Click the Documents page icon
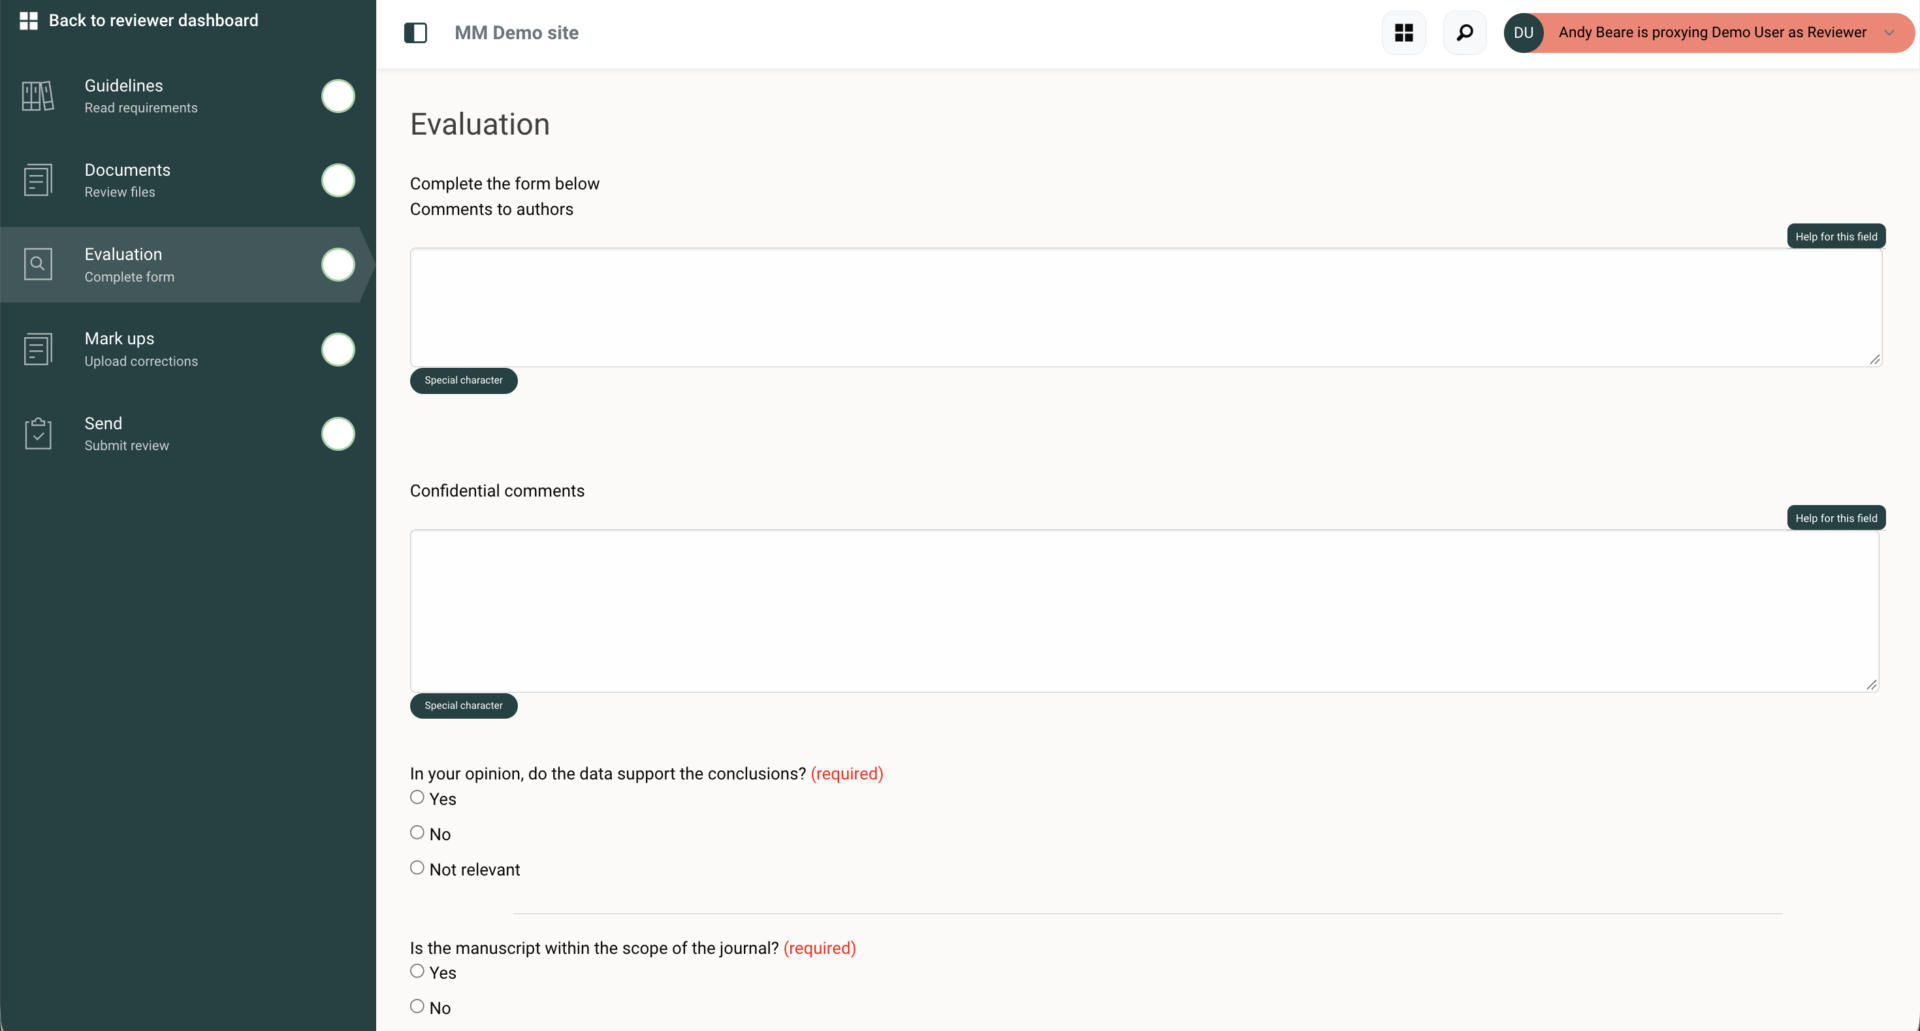Screen dimensions: 1920x1031 coord(38,180)
